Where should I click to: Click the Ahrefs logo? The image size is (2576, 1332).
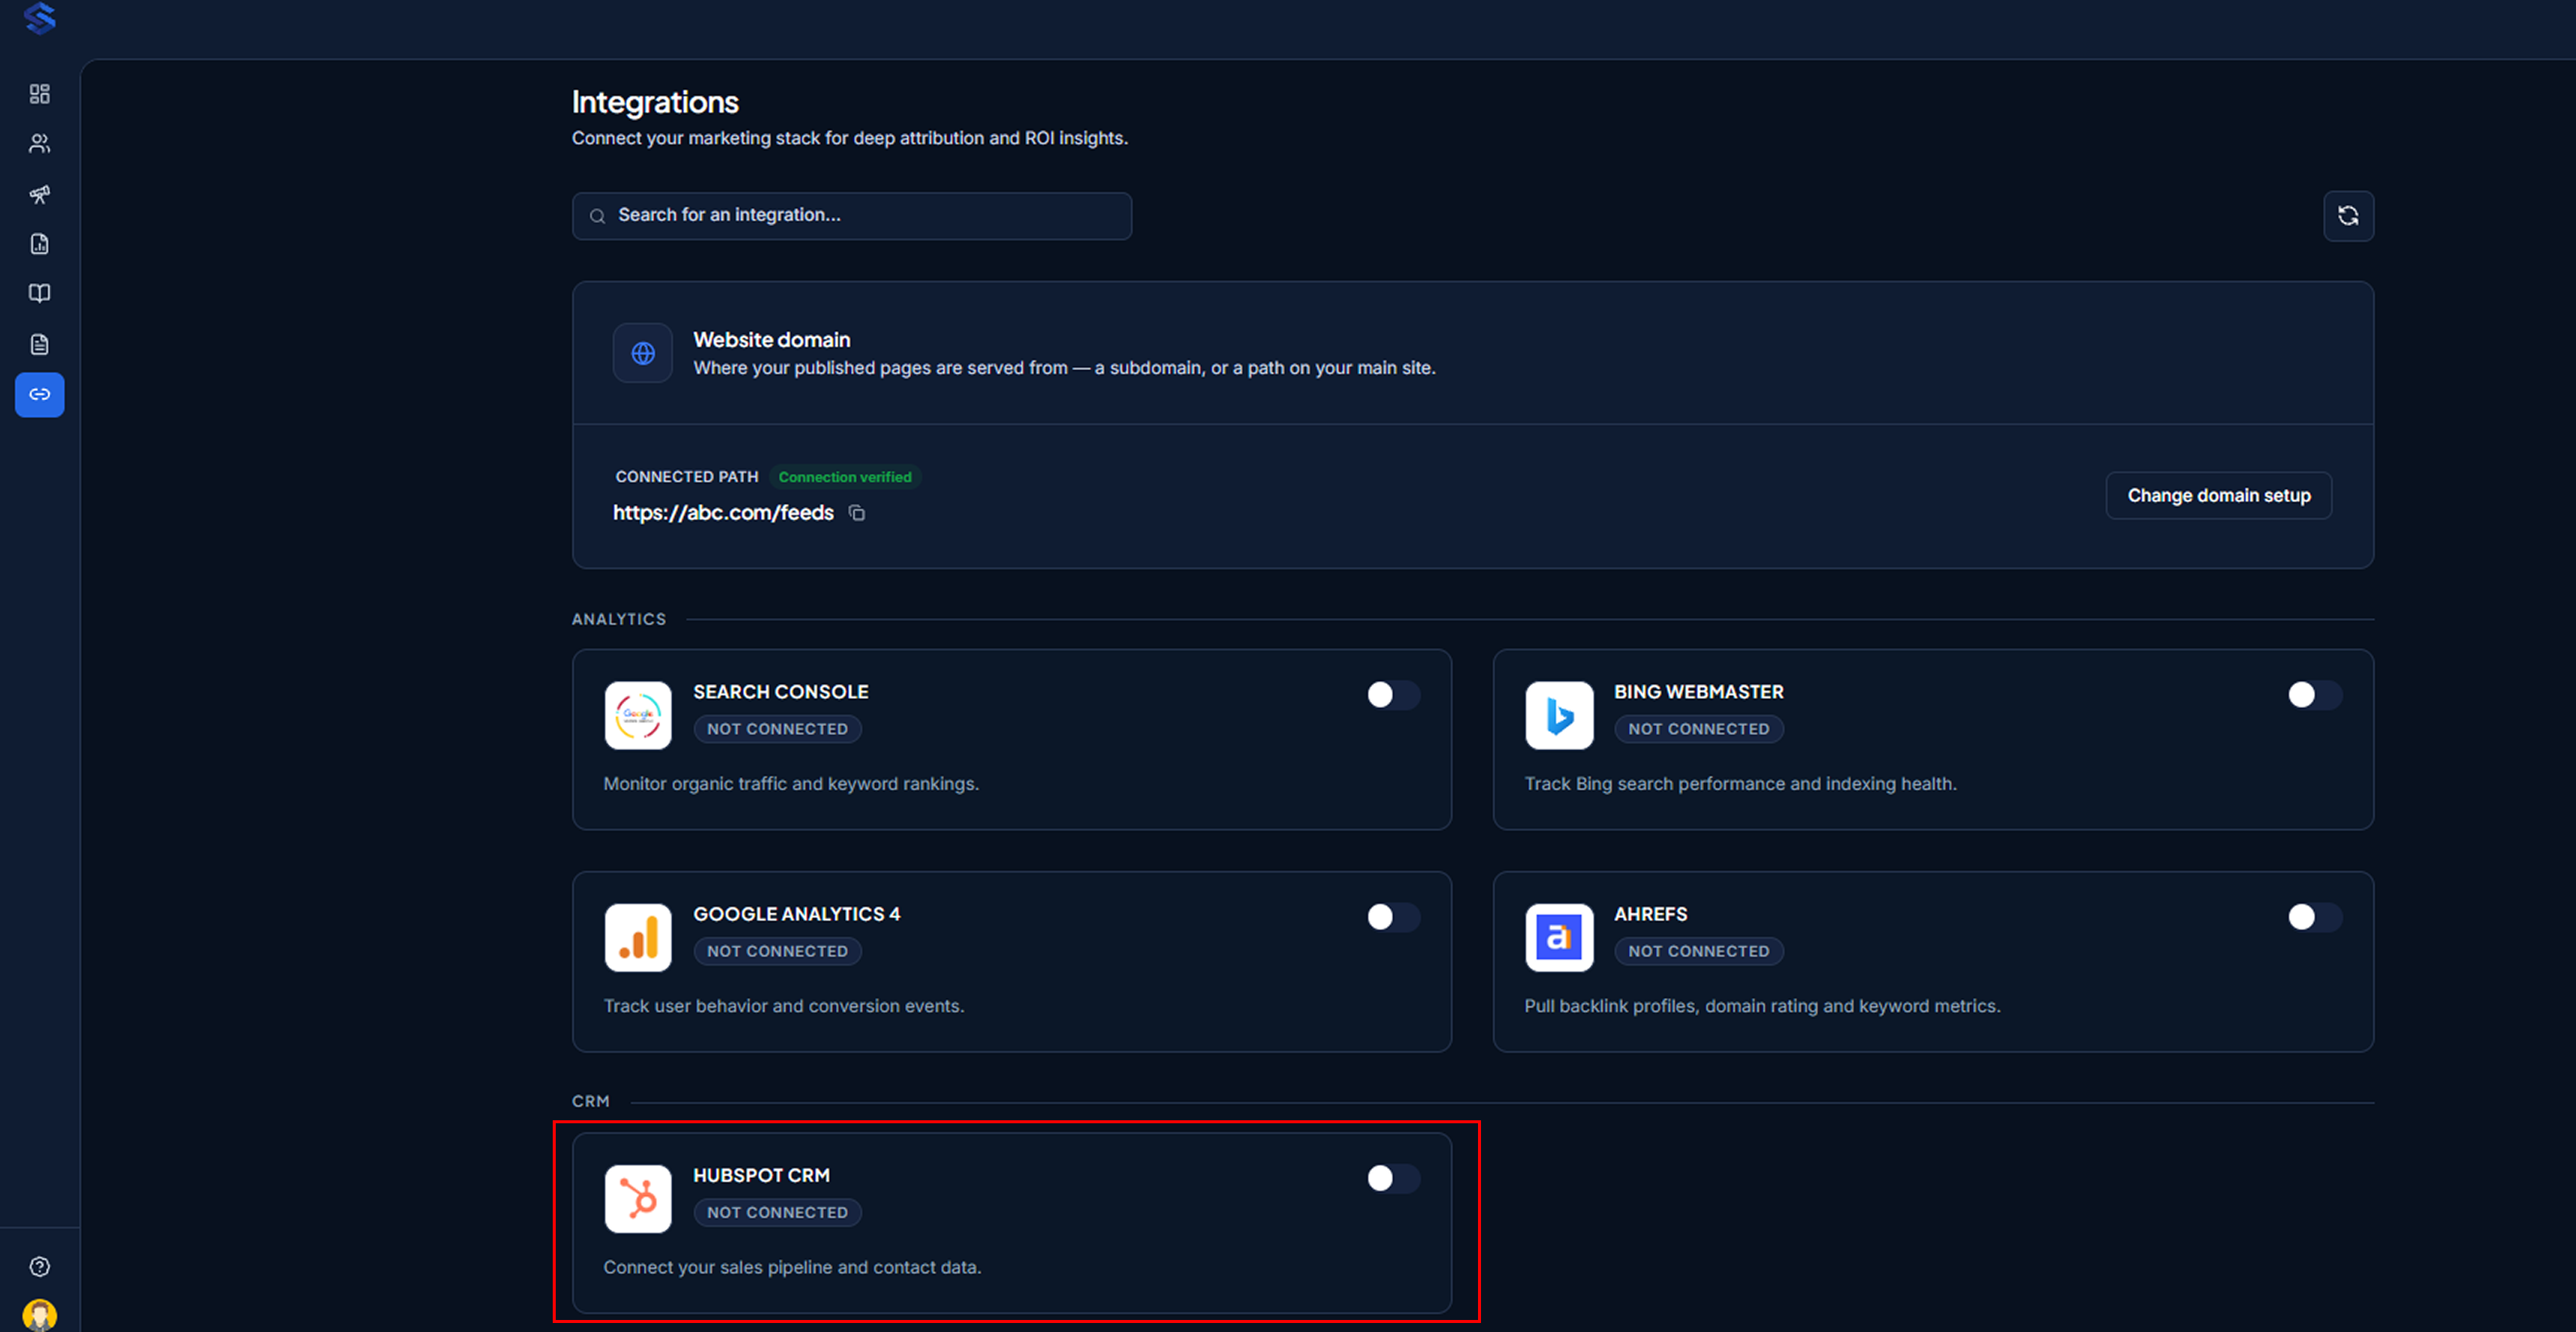pyautogui.click(x=1559, y=937)
